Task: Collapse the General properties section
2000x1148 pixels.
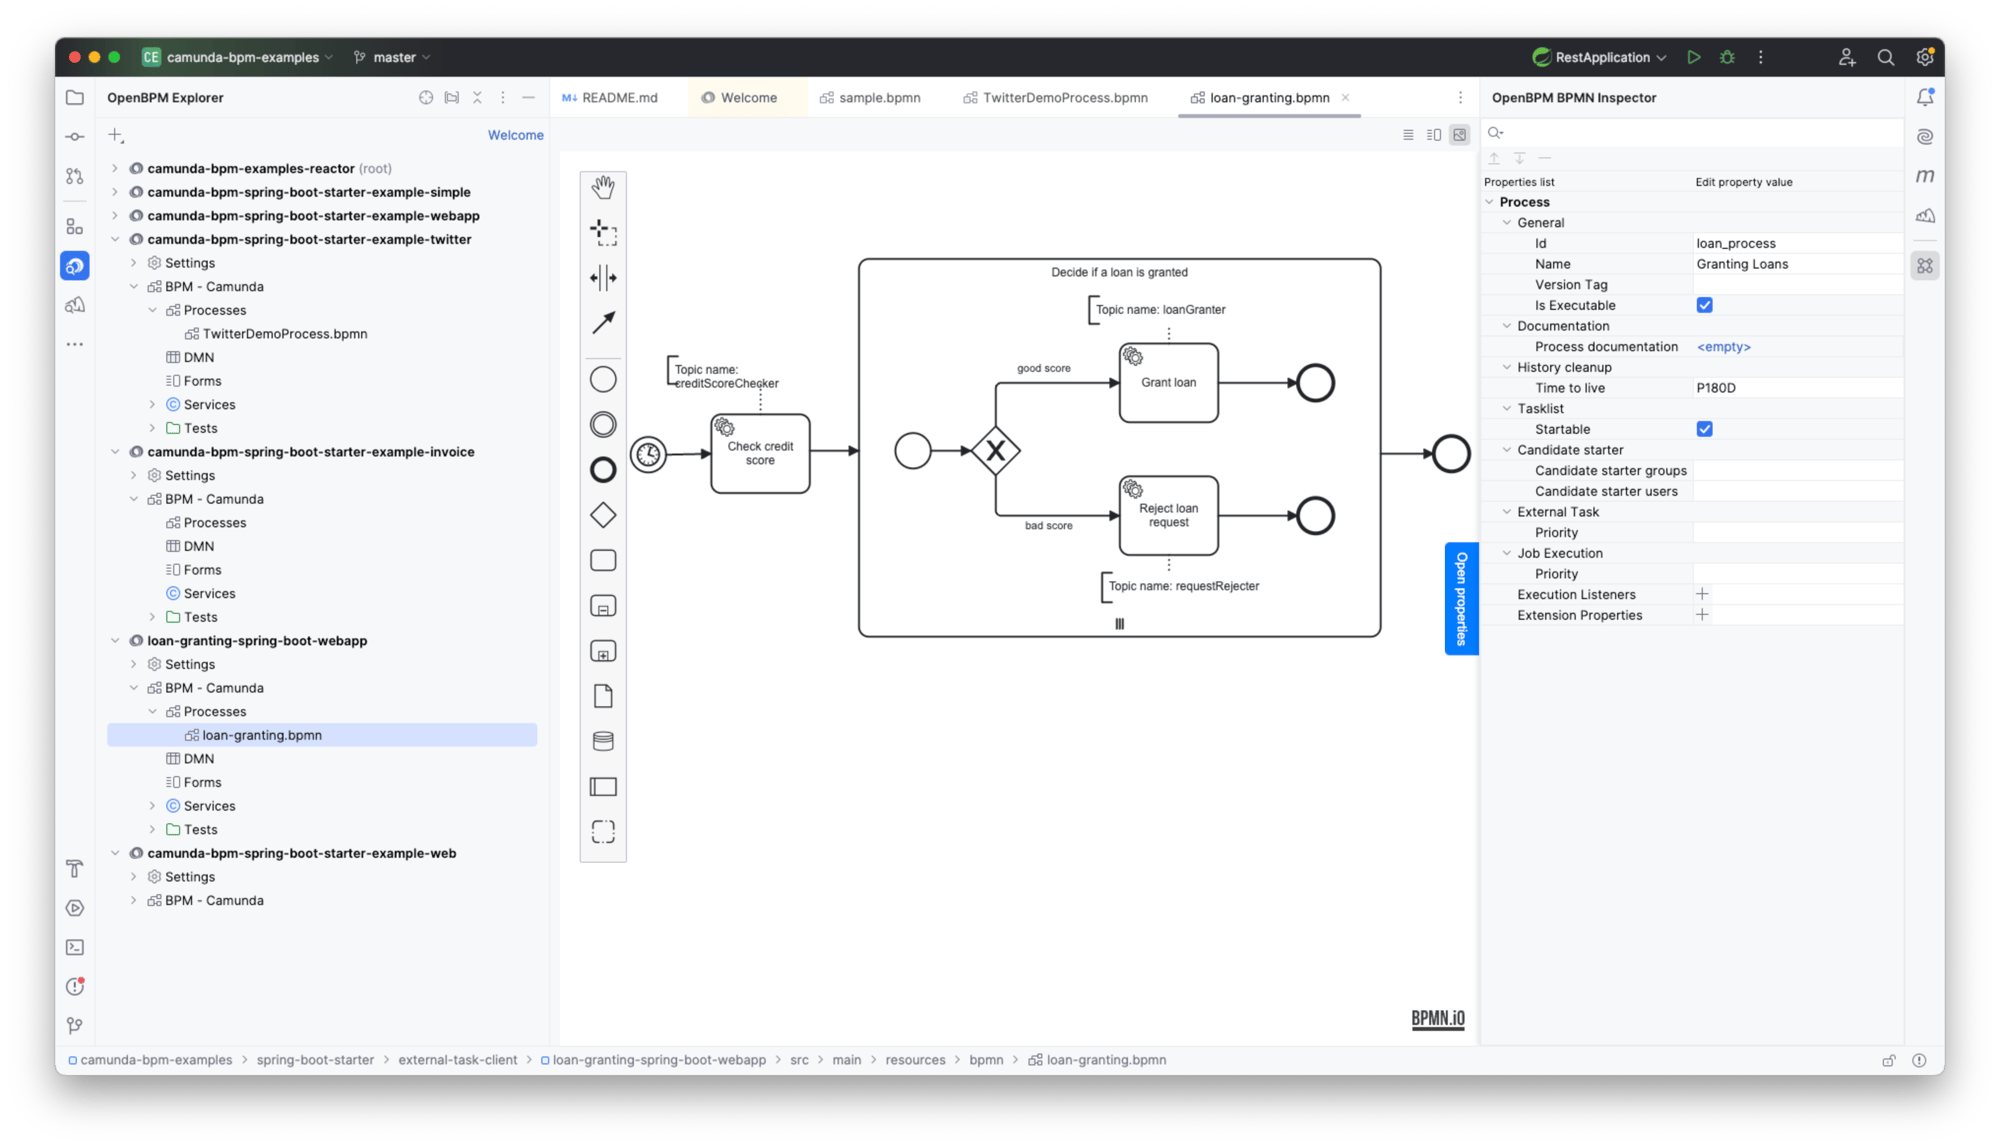Action: point(1507,223)
